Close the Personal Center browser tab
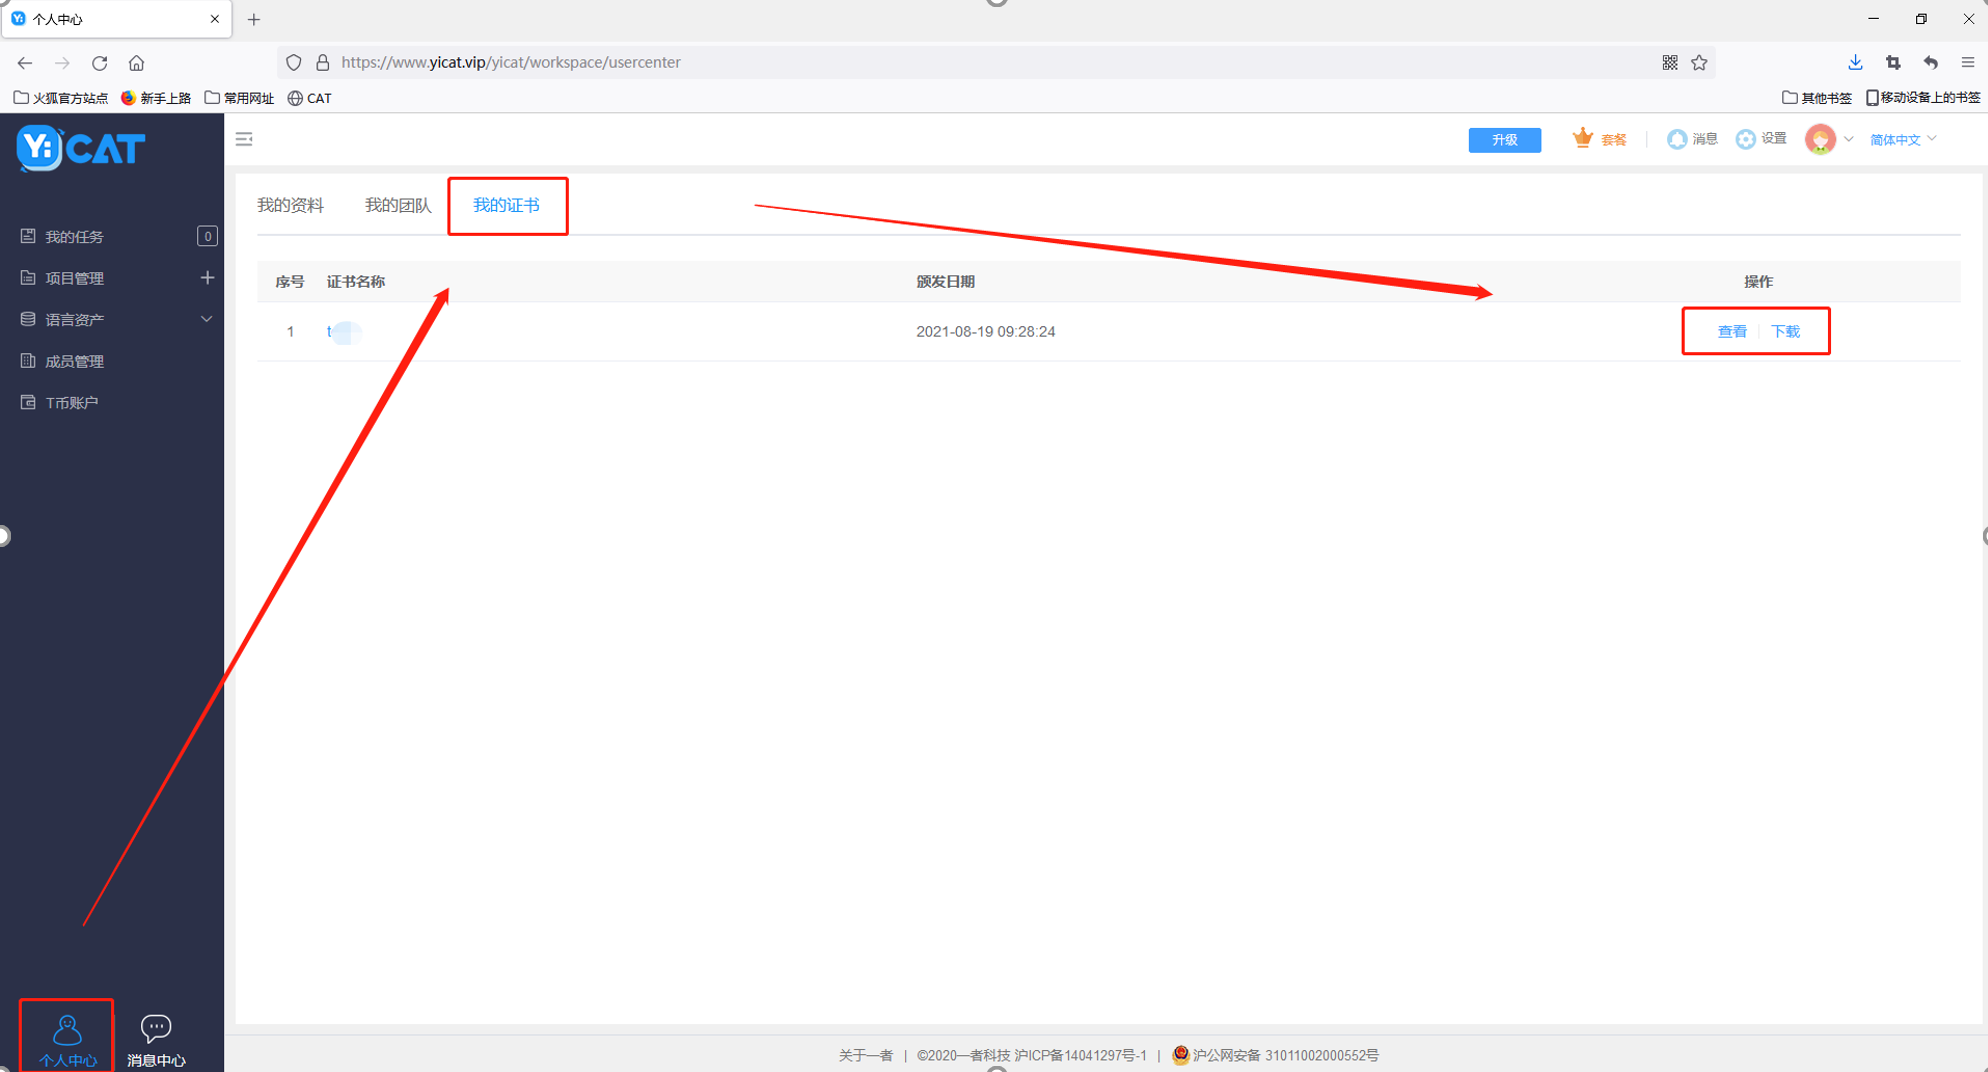This screenshot has width=1988, height=1072. (214, 19)
